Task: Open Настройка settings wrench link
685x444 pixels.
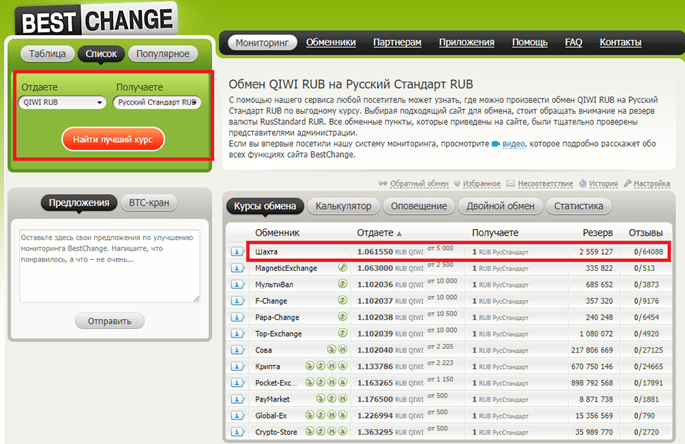Action: coord(647,184)
